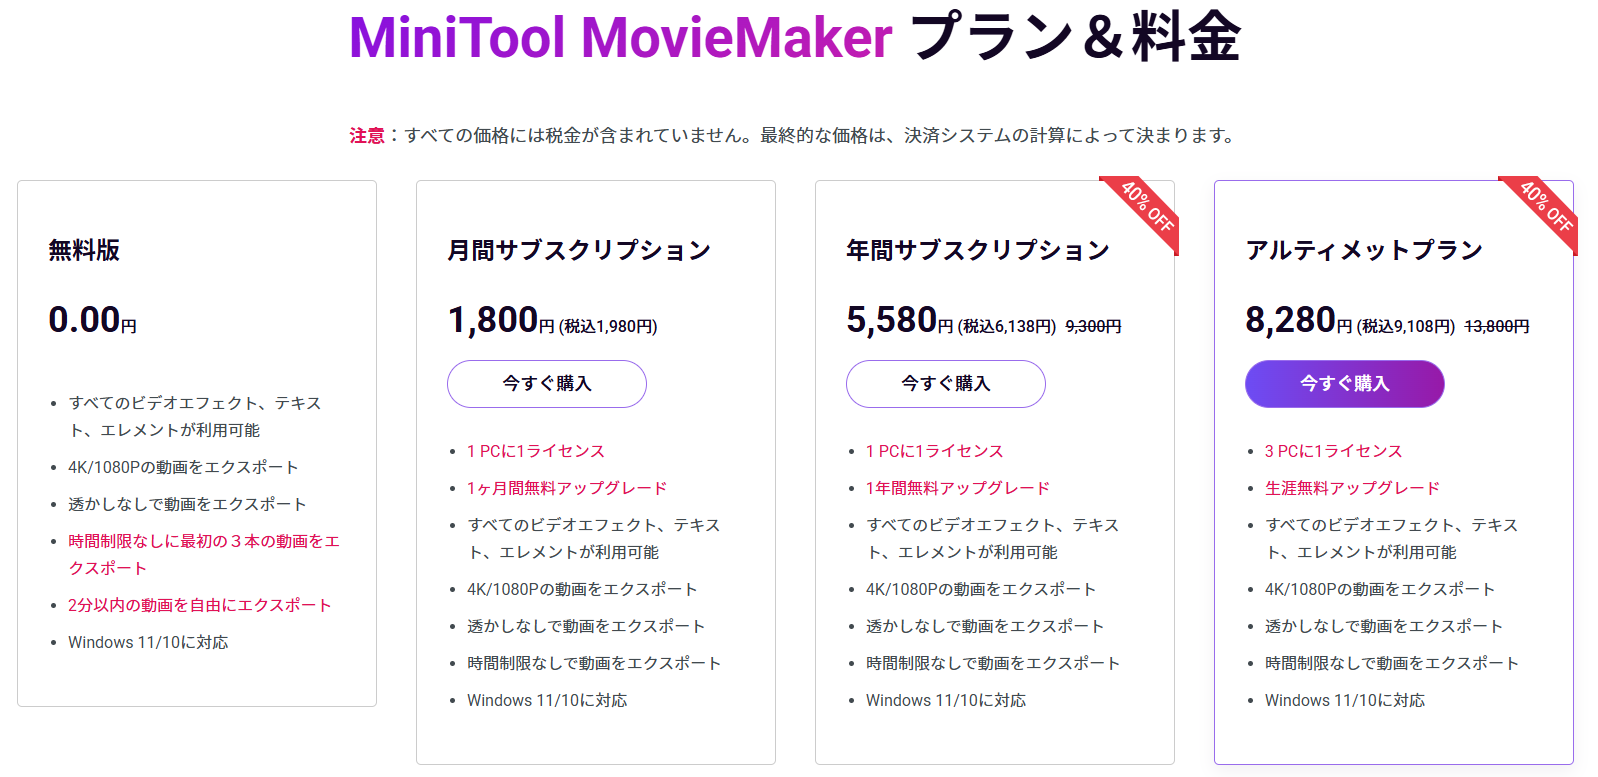Click the MiniTool MovieMaker heading
Screen dimensions: 1598x777
tap(620, 38)
